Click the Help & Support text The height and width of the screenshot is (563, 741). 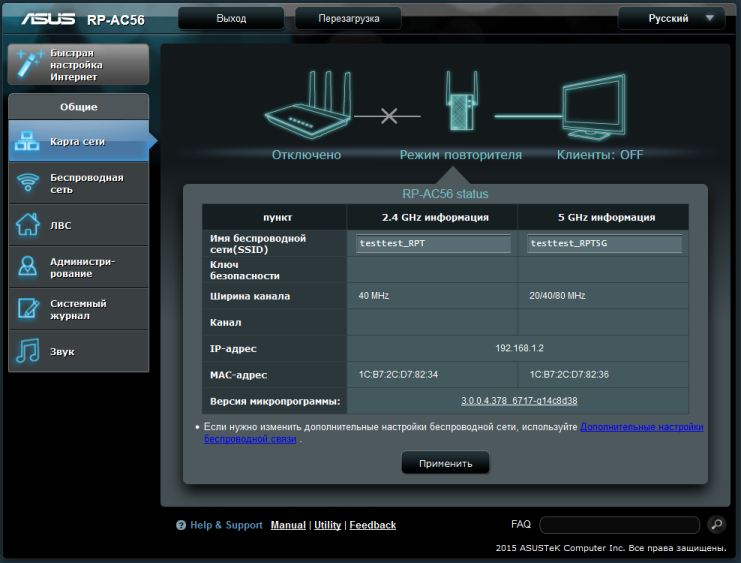(x=226, y=525)
